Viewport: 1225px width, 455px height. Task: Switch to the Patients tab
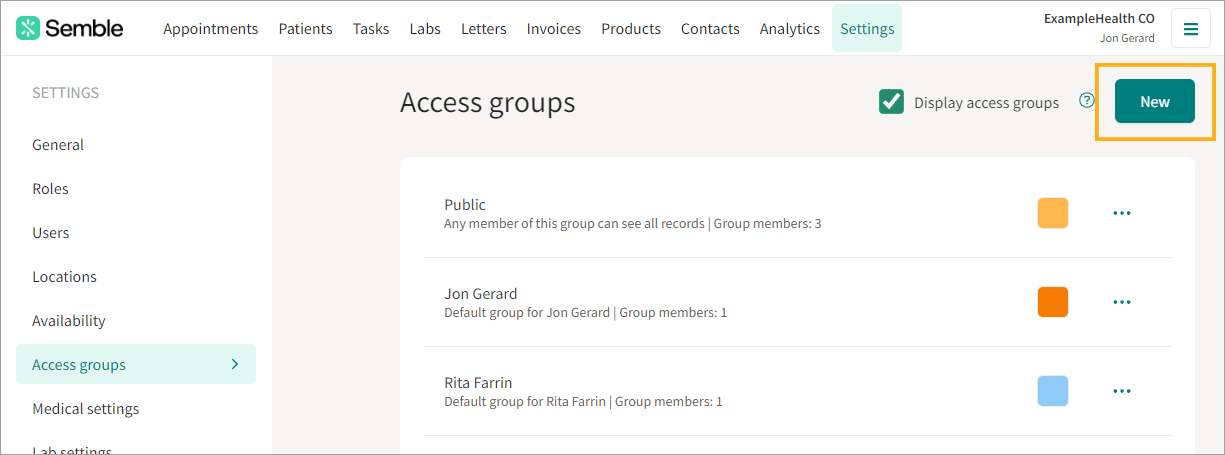point(306,28)
